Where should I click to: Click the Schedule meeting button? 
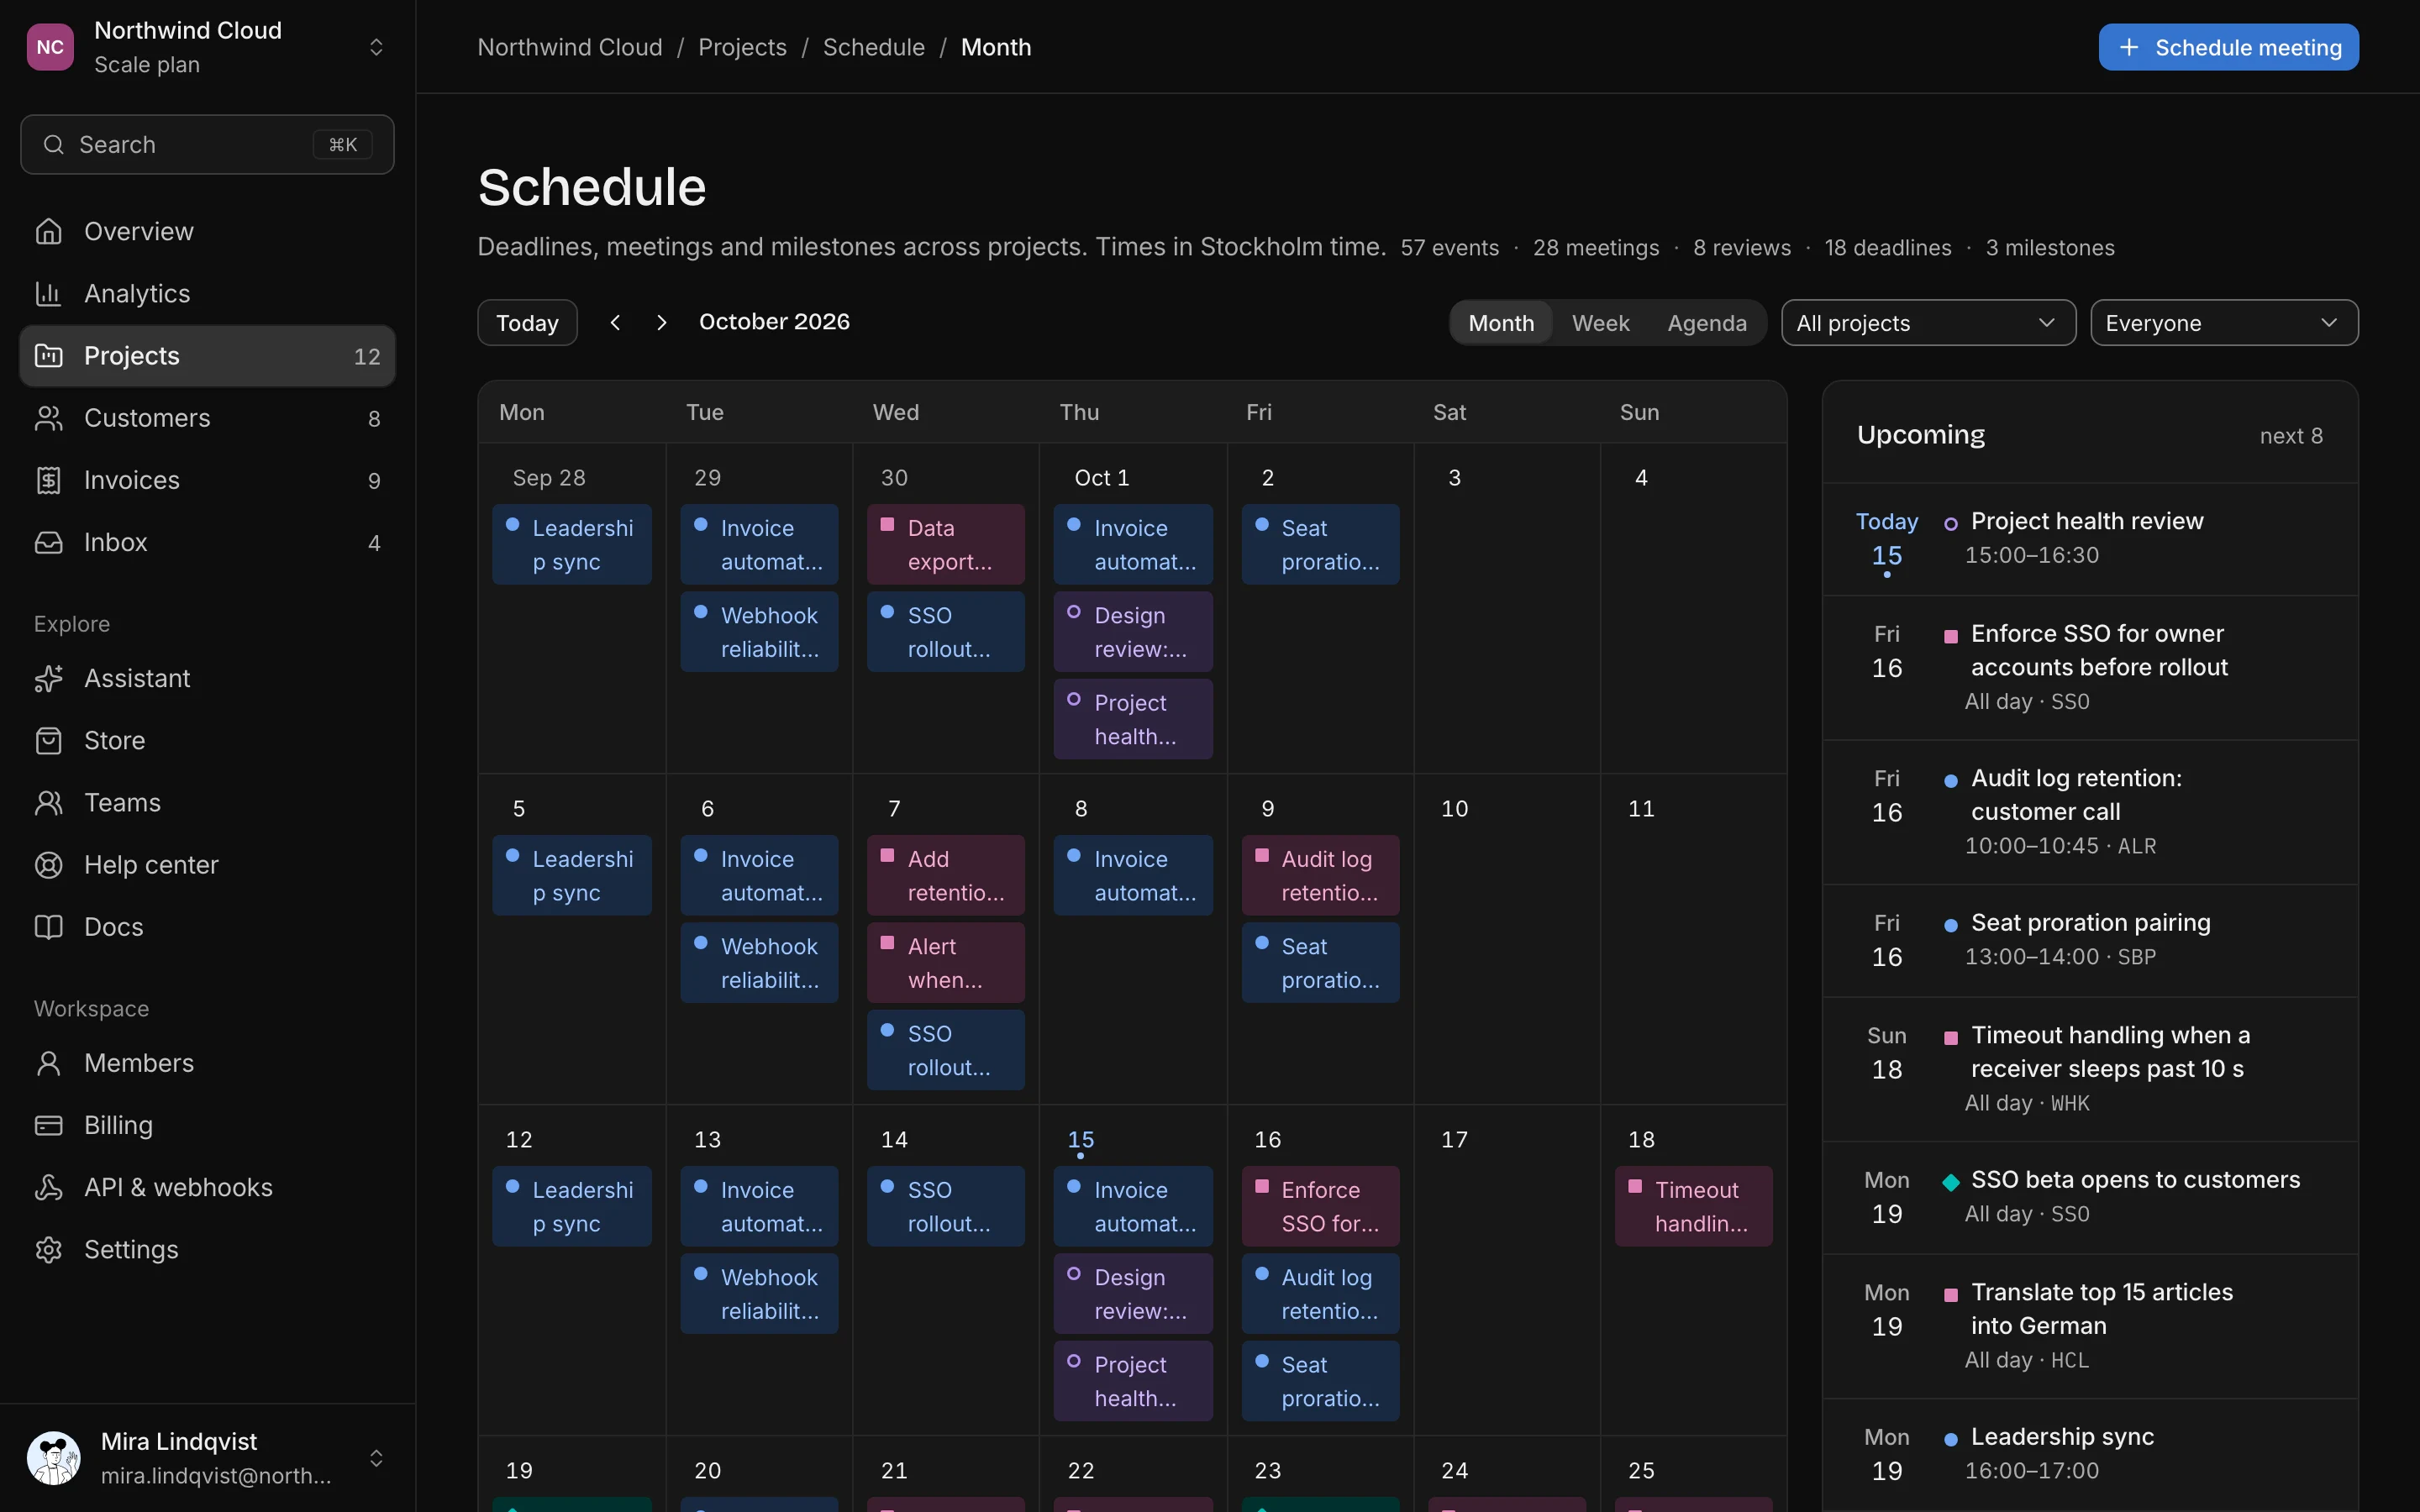click(2228, 47)
